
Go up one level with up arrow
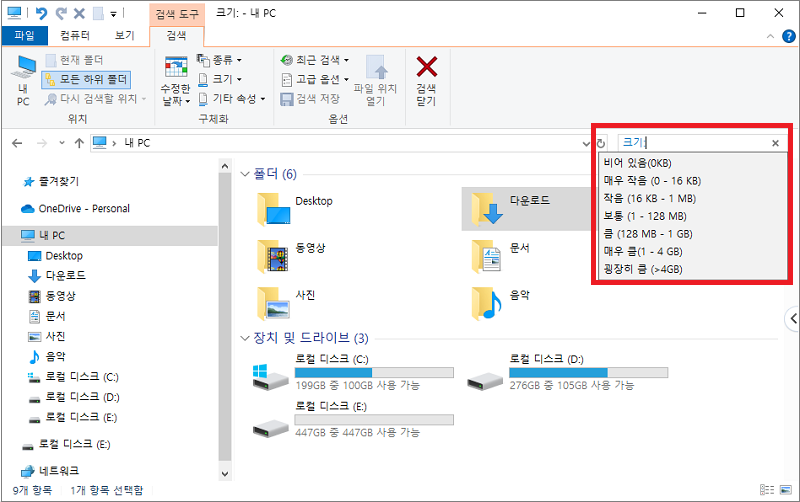pyautogui.click(x=79, y=143)
